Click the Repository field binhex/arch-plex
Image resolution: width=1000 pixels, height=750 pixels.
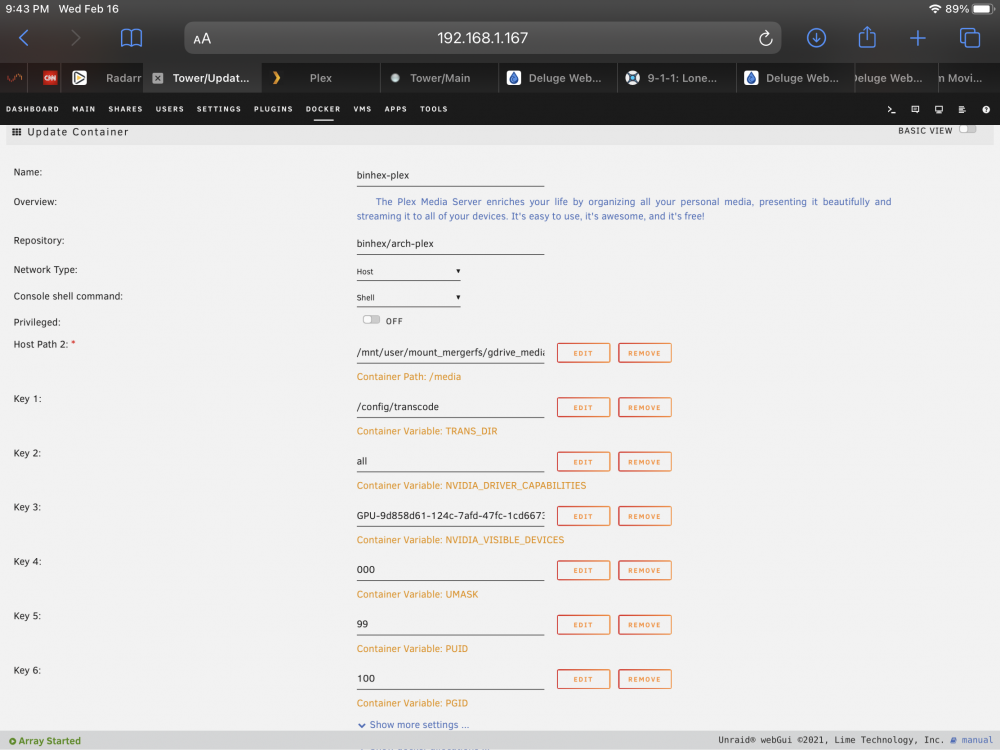click(450, 244)
